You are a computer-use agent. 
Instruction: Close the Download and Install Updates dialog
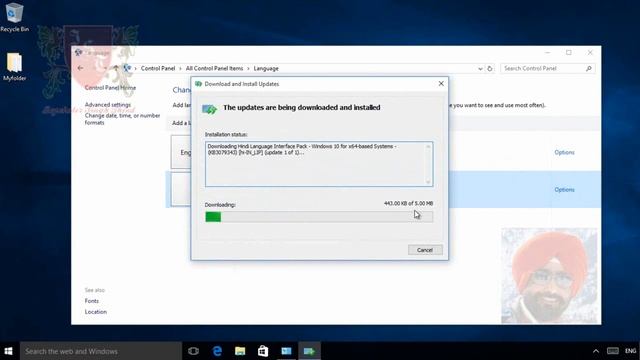pos(441,83)
